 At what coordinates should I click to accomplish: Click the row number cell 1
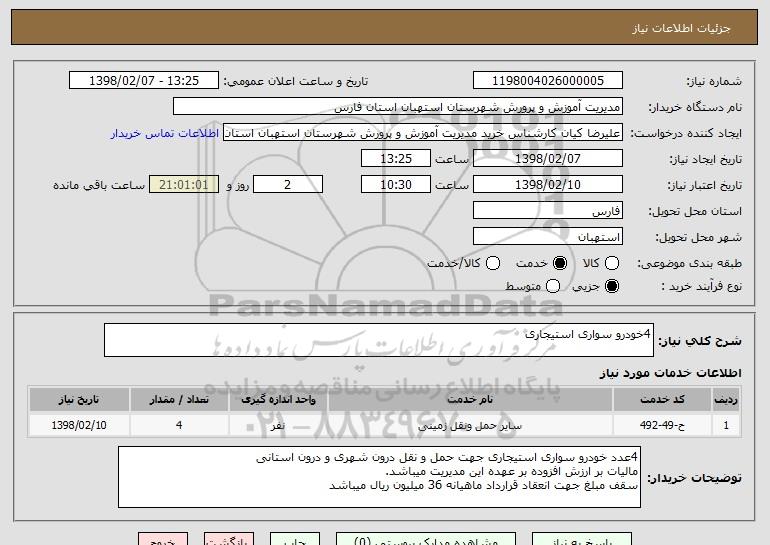(x=726, y=425)
